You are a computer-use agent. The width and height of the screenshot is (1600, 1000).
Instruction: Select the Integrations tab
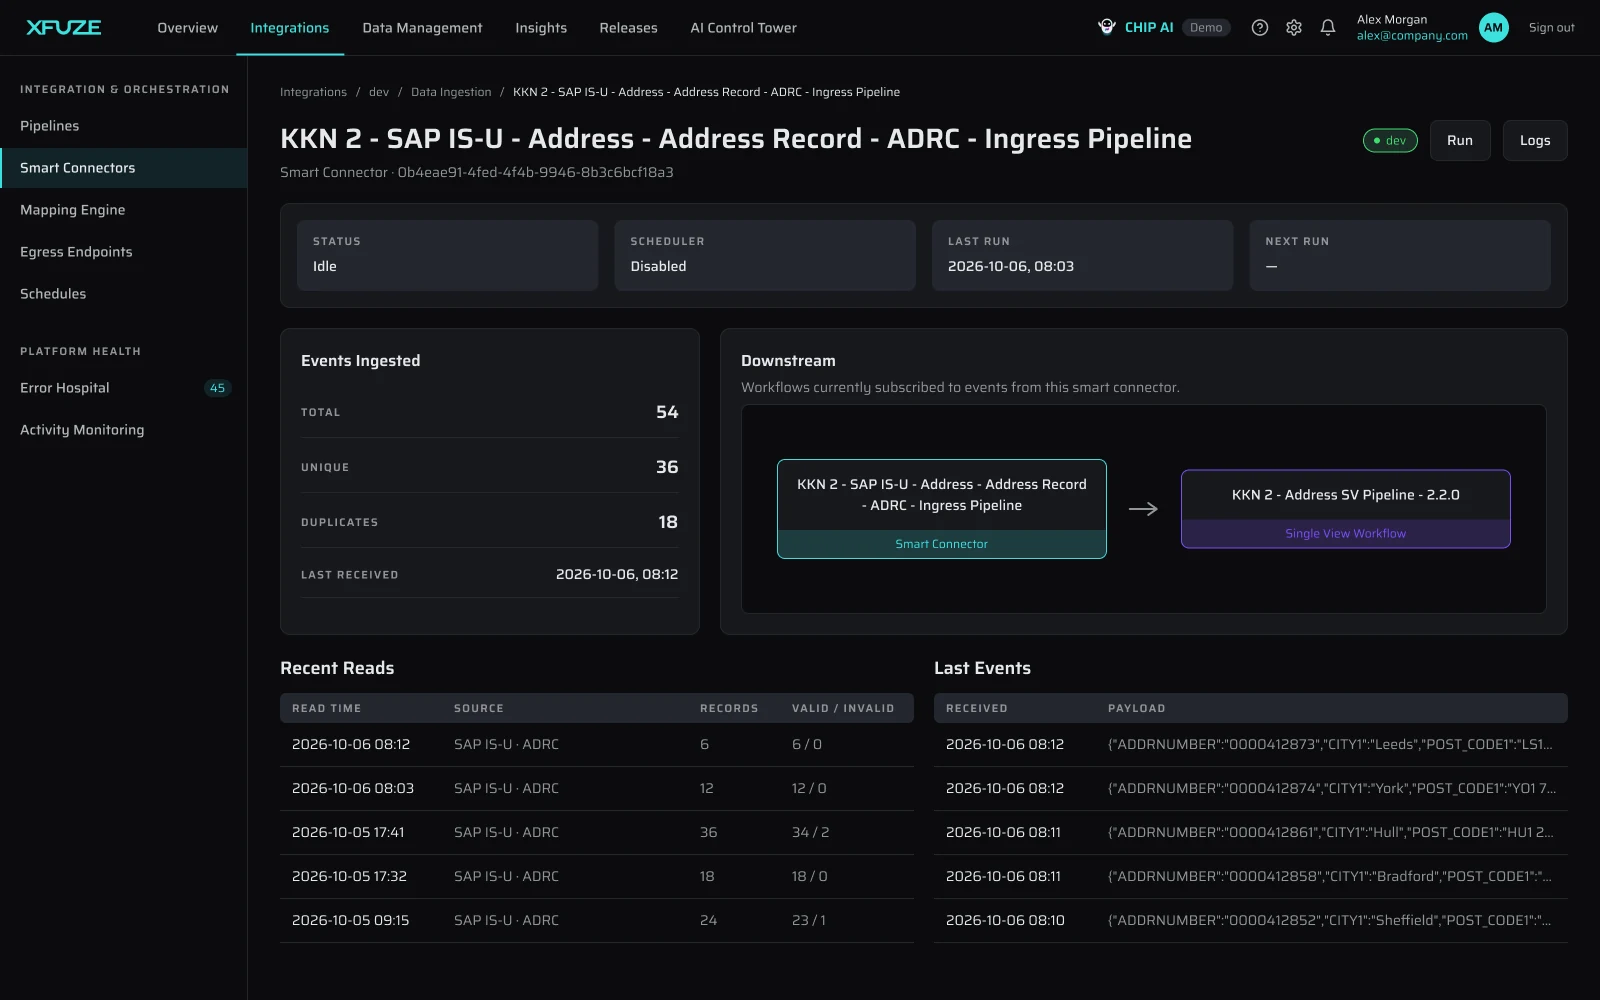(x=289, y=27)
